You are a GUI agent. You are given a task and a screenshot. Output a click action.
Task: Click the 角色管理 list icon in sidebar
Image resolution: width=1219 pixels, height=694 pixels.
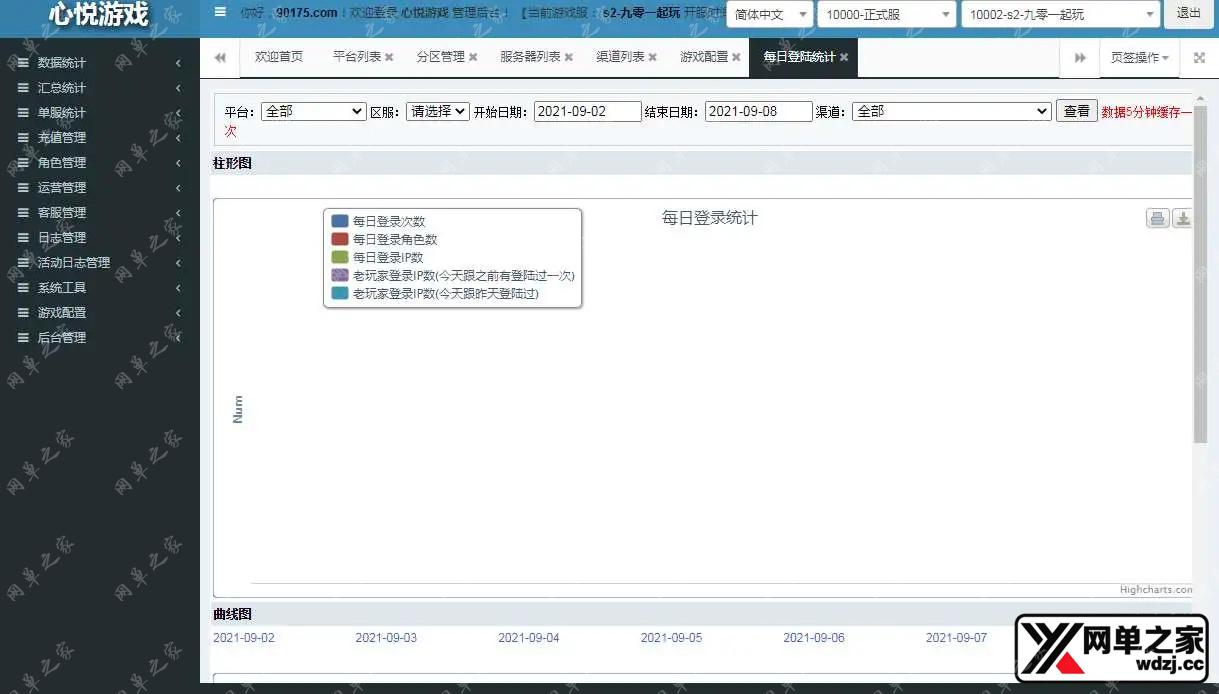[x=23, y=163]
